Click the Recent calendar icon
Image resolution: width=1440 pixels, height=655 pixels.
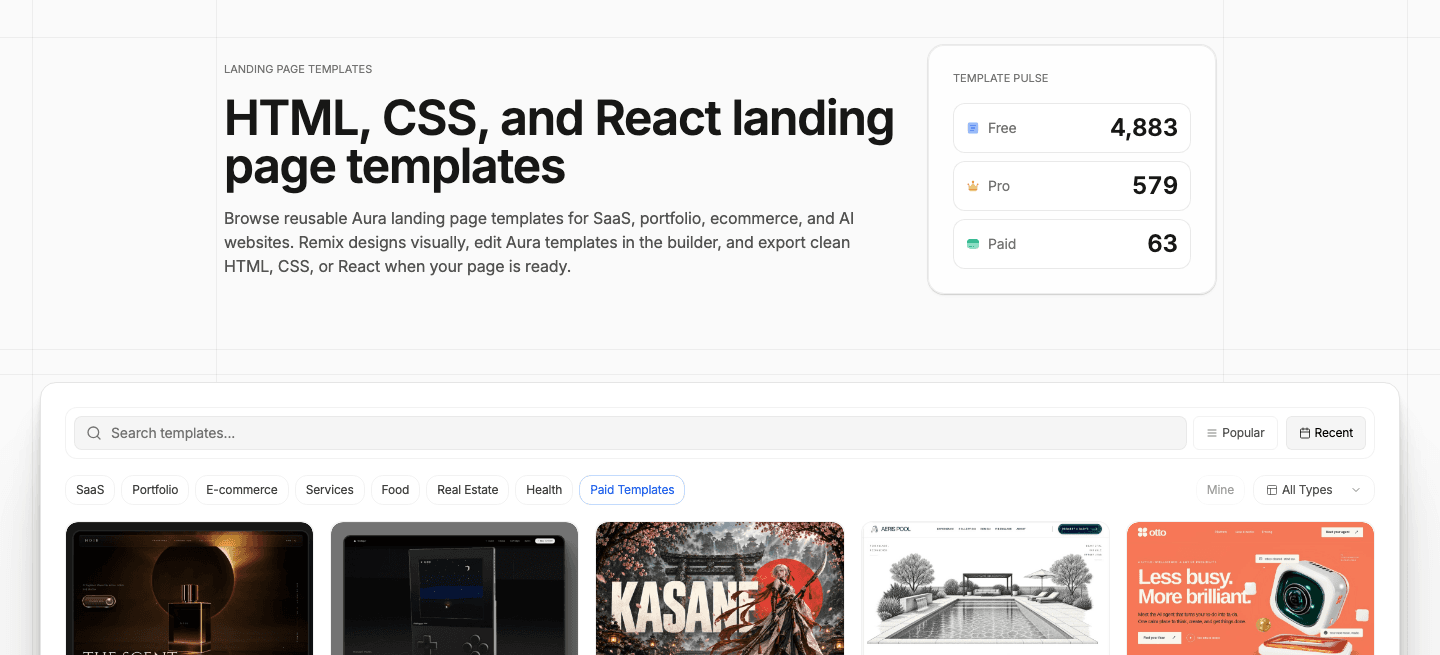pyautogui.click(x=1305, y=433)
